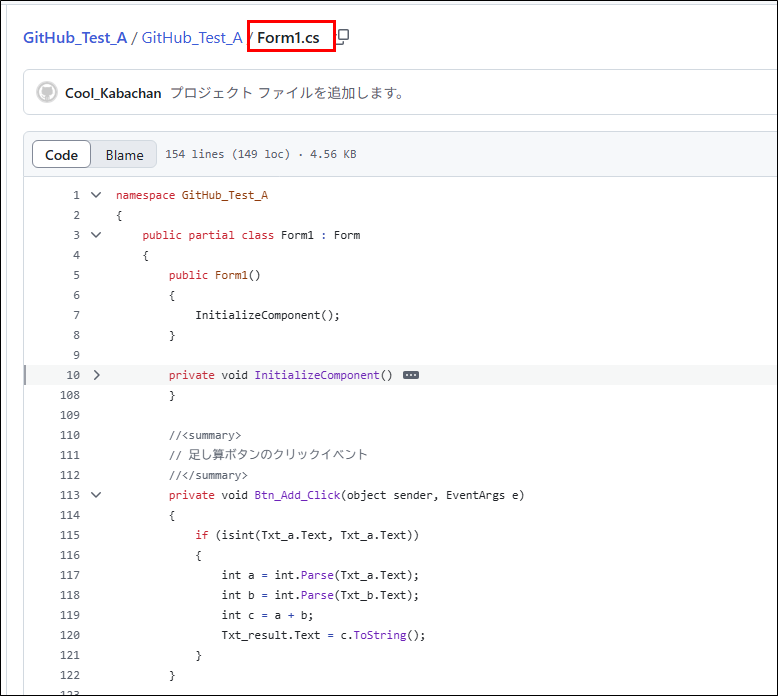Click the Form1.cs file name heading
This screenshot has height=696, width=778.
click(288, 38)
